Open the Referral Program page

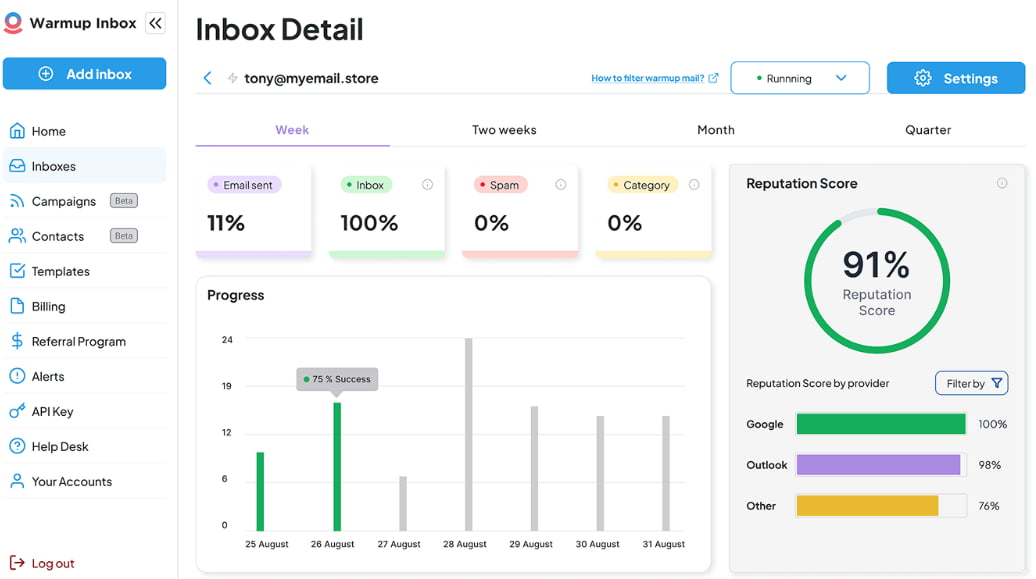pyautogui.click(x=78, y=342)
